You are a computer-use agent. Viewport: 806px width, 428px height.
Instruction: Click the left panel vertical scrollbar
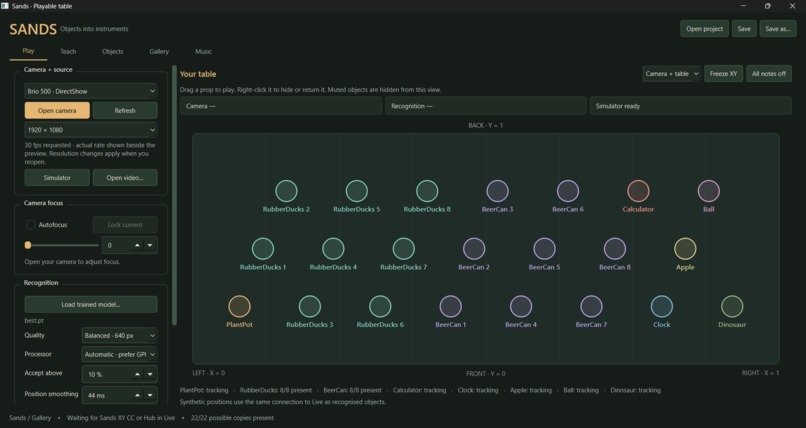(174, 195)
